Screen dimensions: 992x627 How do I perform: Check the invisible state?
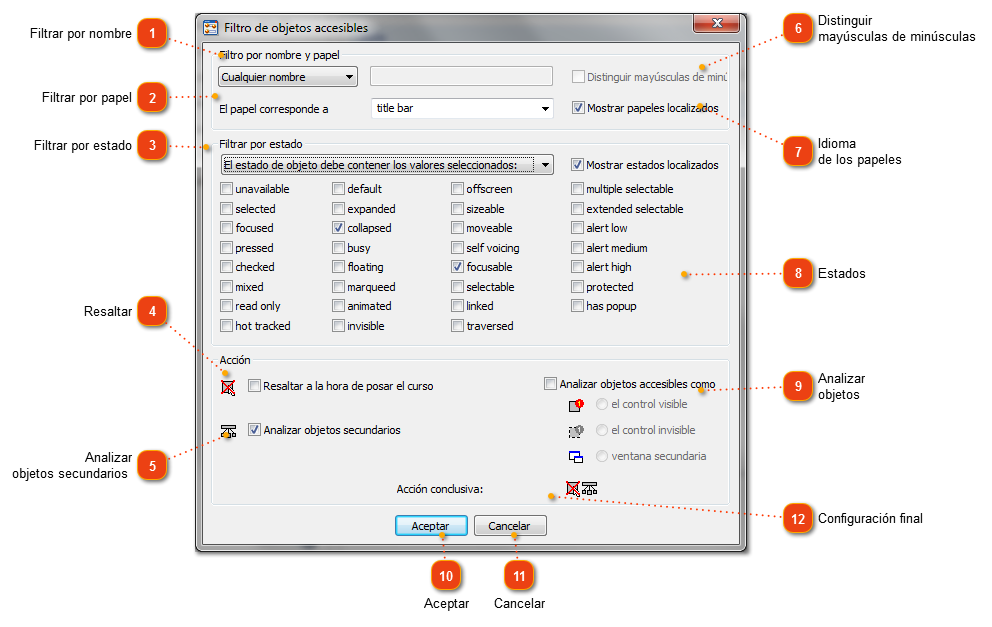click(338, 325)
